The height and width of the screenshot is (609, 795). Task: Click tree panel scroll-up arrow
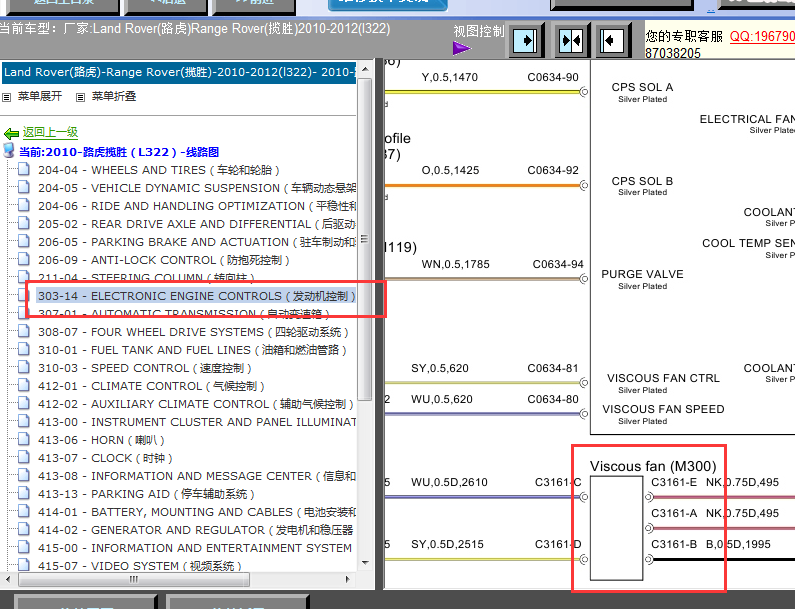click(x=365, y=68)
